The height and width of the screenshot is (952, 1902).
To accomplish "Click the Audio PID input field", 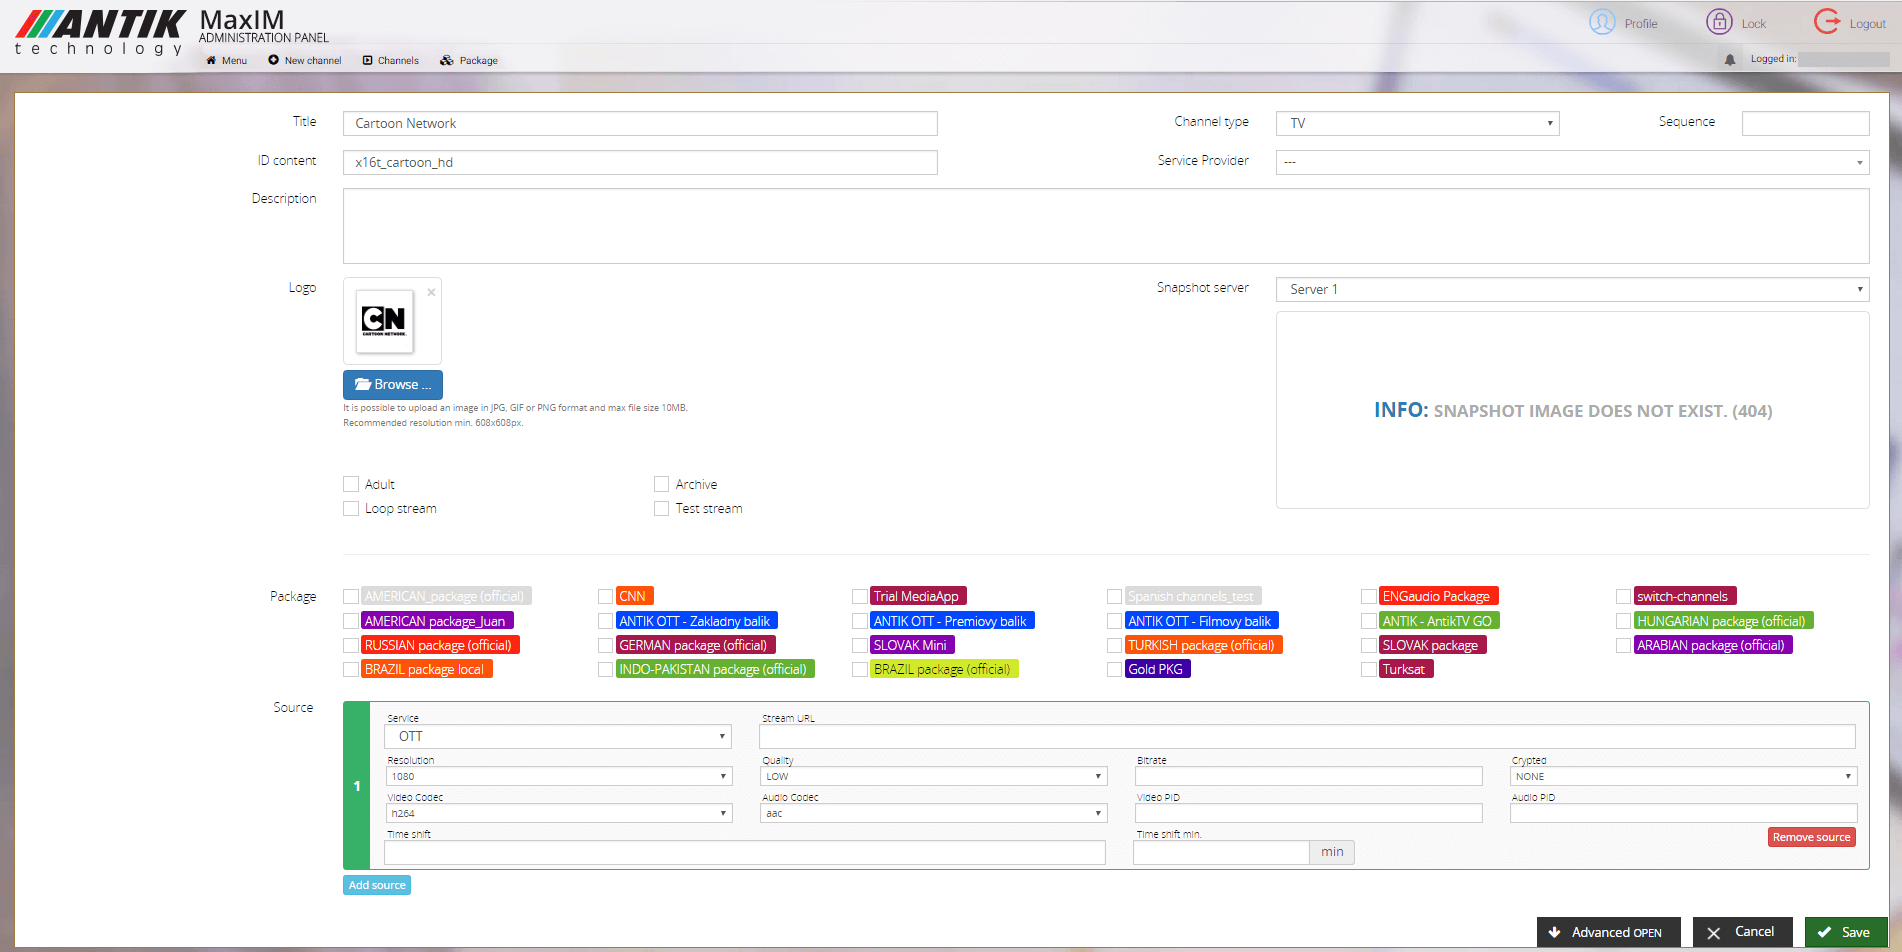I will [x=1683, y=814].
